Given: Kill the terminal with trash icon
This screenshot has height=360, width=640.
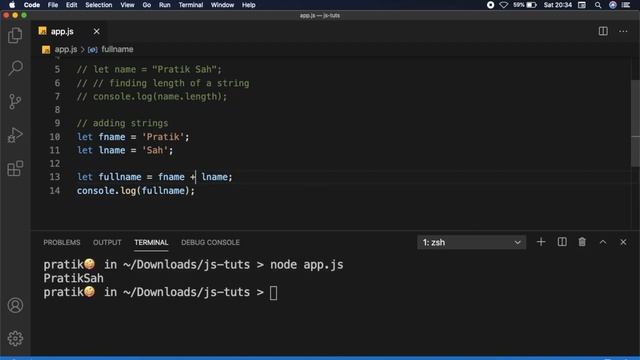Looking at the screenshot, I should [x=582, y=242].
